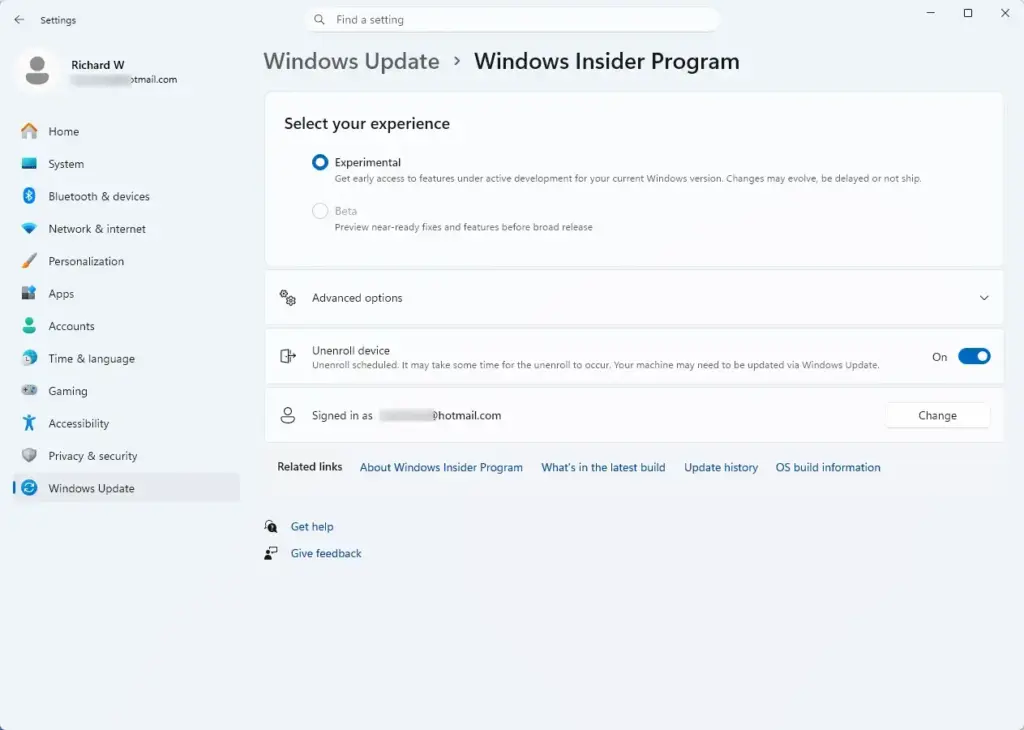Viewport: 1024px width, 730px height.
Task: Click the person icon beside Signed in as
Action: click(x=288, y=415)
